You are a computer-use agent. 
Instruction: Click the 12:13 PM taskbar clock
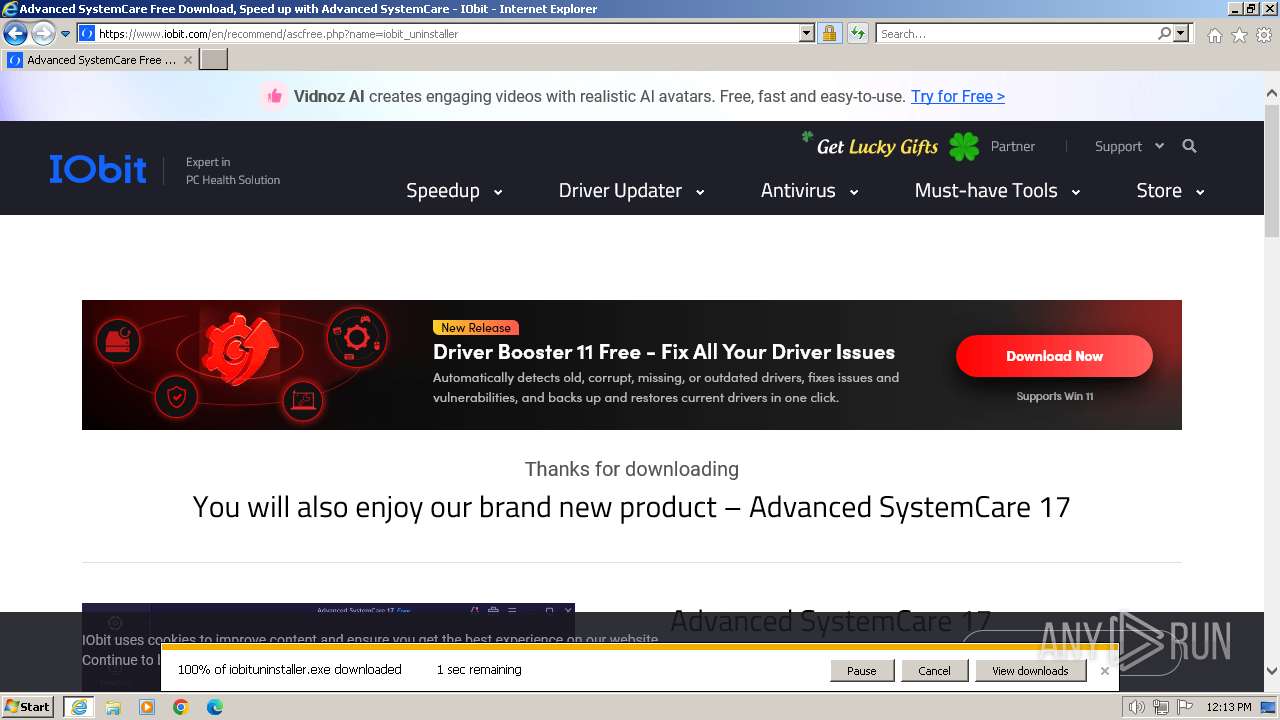(1228, 707)
